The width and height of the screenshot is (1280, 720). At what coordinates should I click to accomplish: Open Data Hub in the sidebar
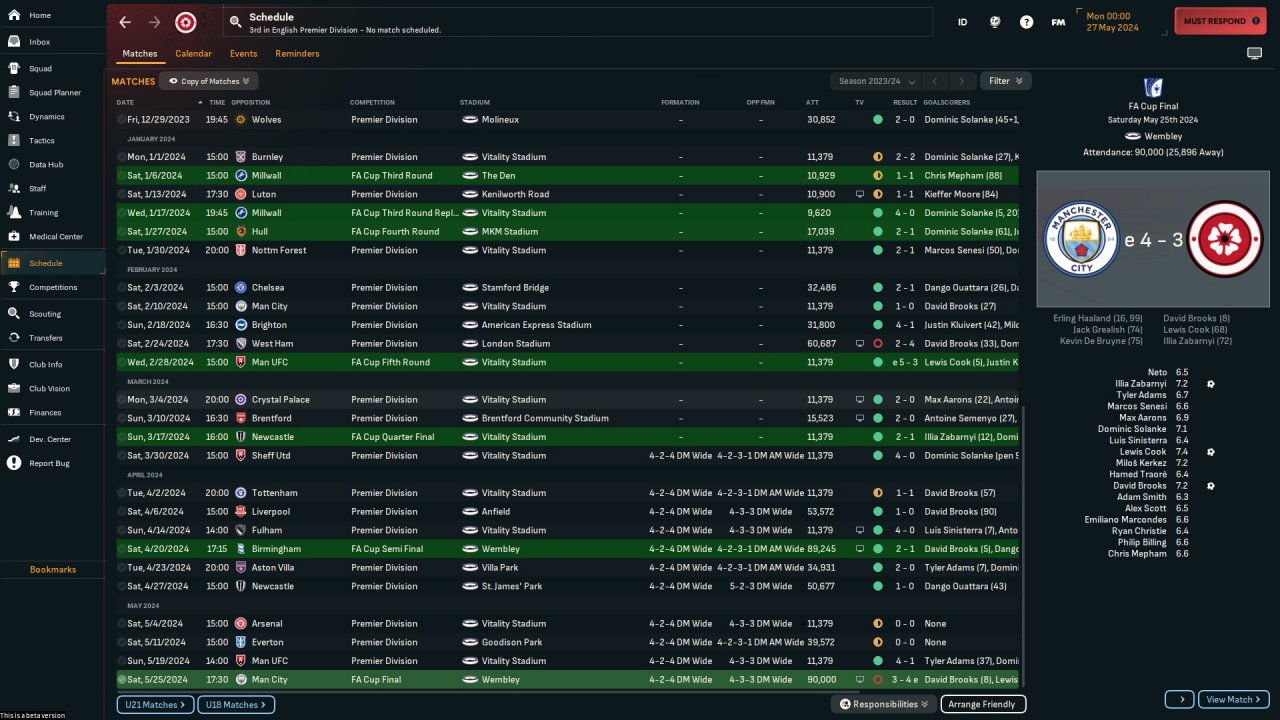pyautogui.click(x=53, y=164)
